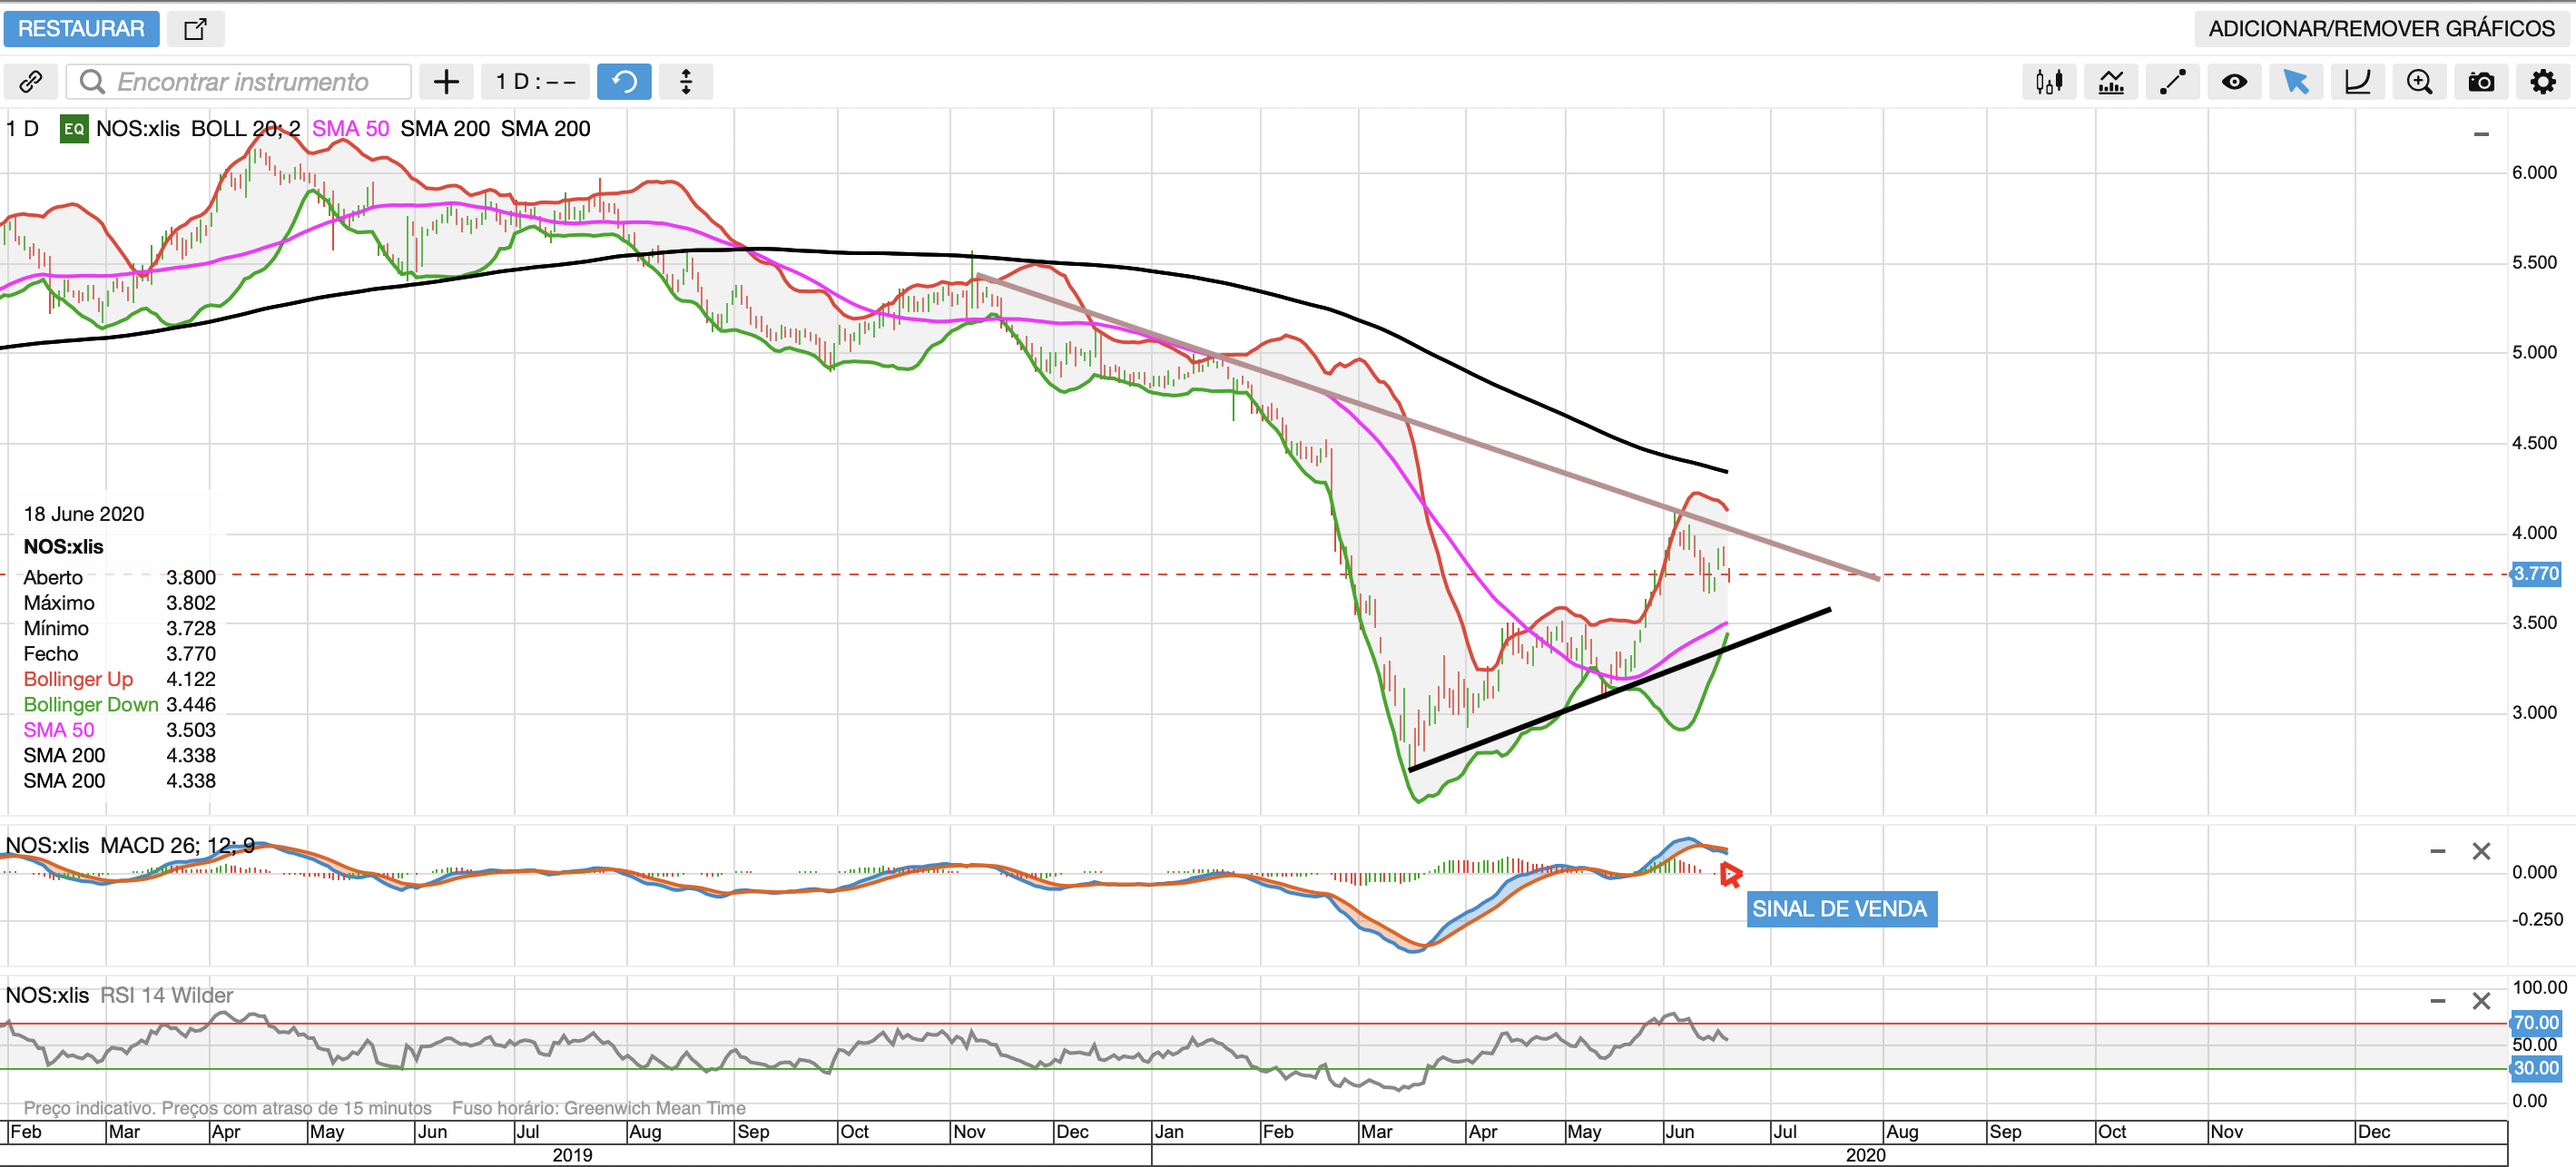
Task: Click the logarithmic scale curve icon
Action: click(2357, 82)
